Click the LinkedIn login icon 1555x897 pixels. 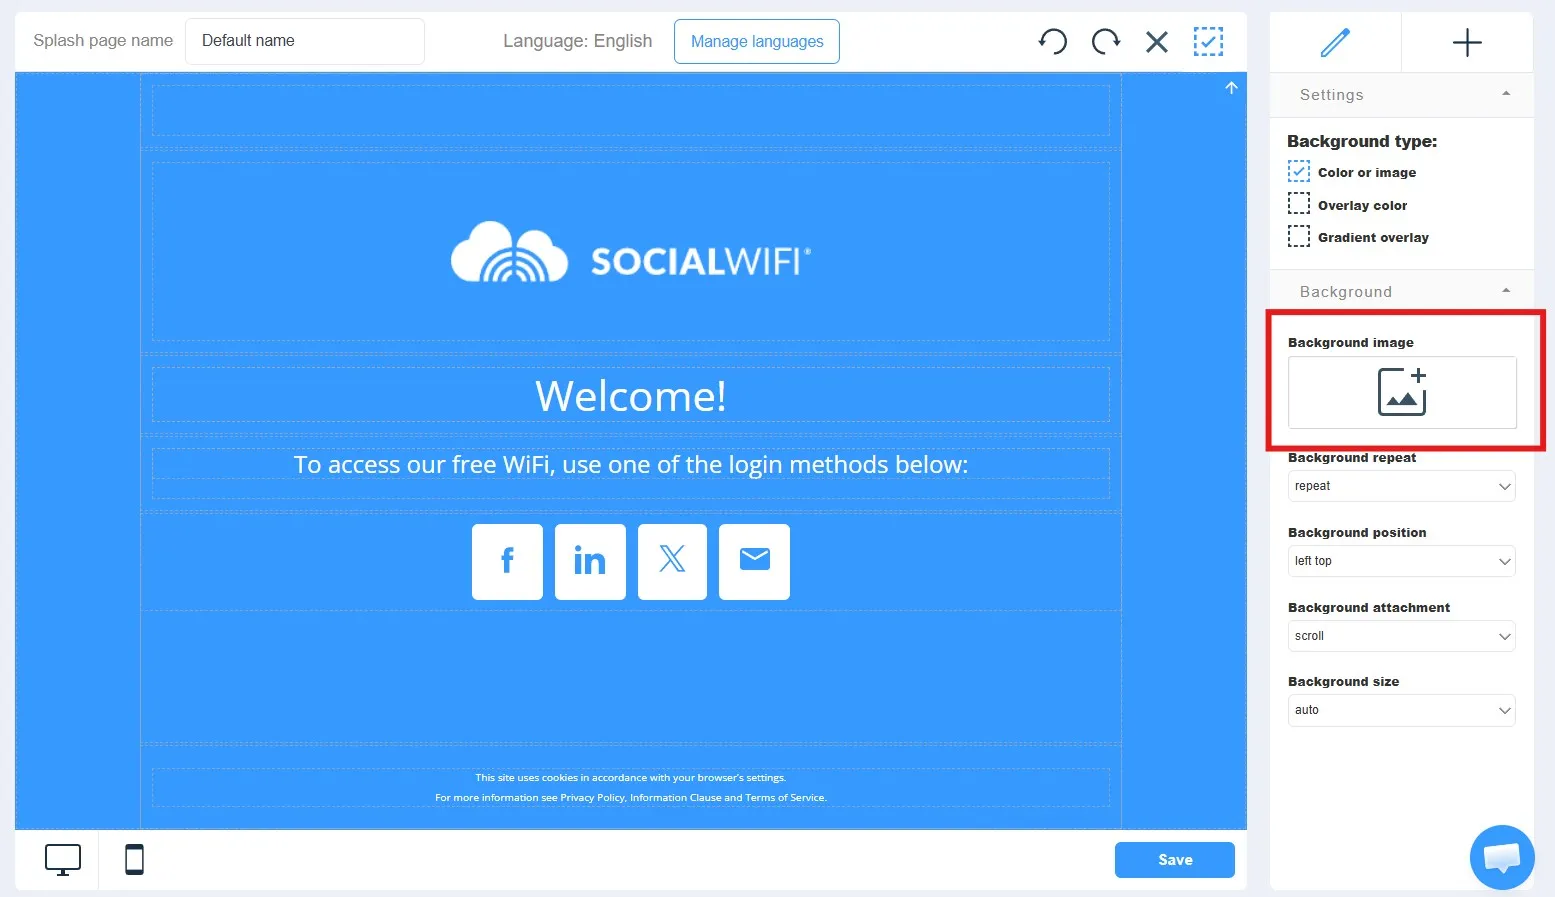(x=590, y=562)
